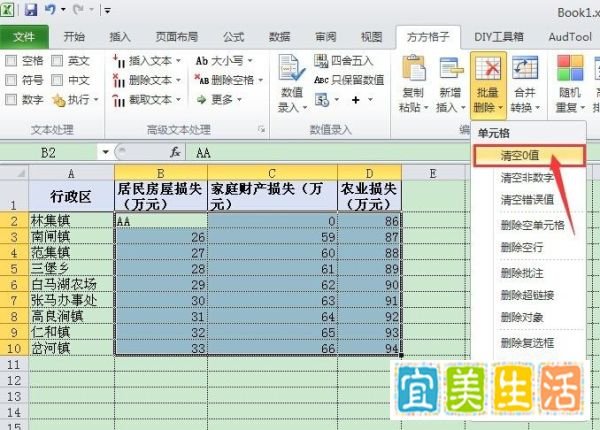Open the 文件 tab
The image size is (600, 430).
coord(24,37)
